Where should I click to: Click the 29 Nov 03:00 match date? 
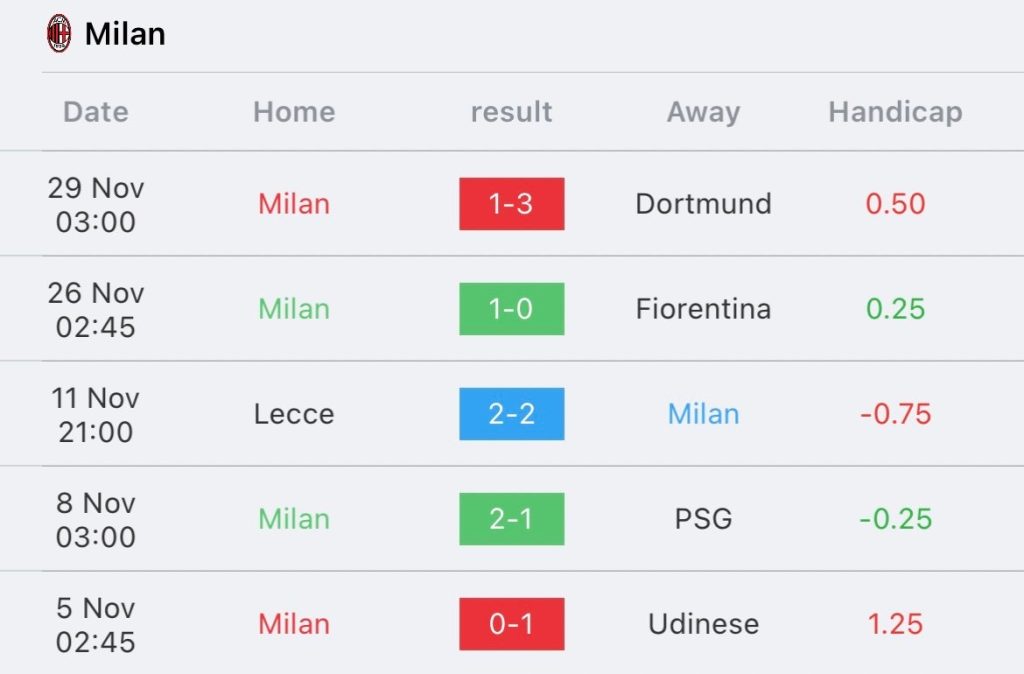tap(95, 204)
